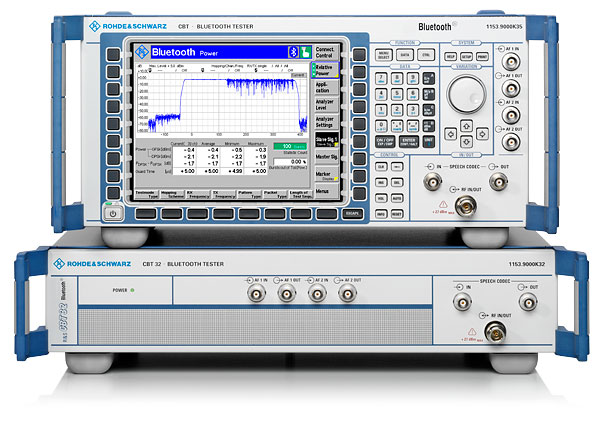Image resolution: width=600 pixels, height=430 pixels.
Task: Push the SETUP system key
Action: pyautogui.click(x=466, y=57)
